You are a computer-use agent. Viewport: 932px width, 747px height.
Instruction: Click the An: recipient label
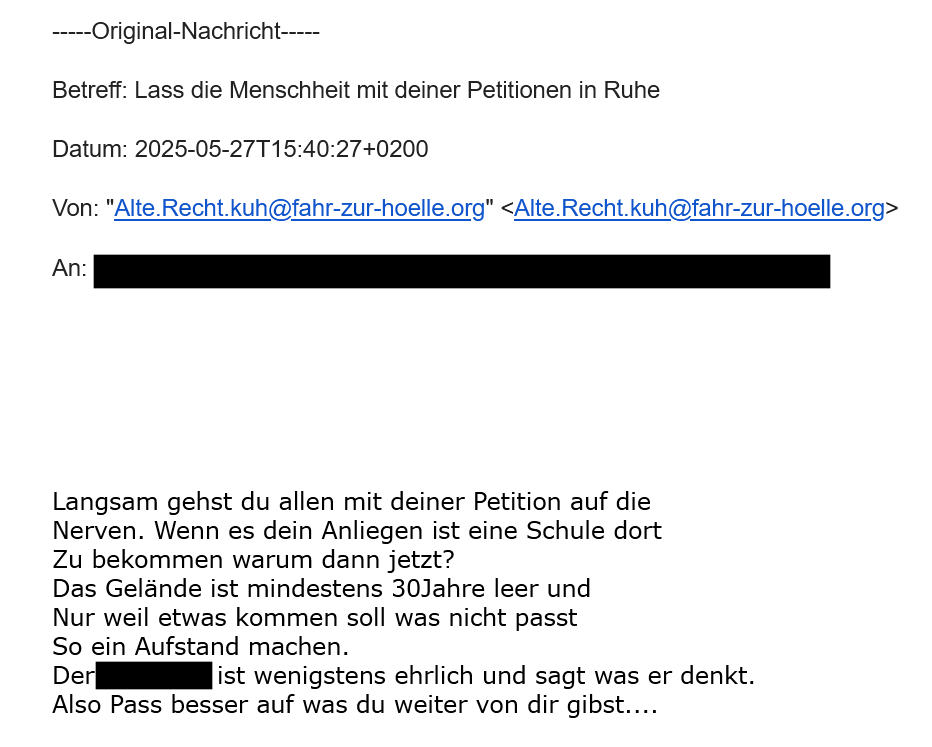point(70,269)
